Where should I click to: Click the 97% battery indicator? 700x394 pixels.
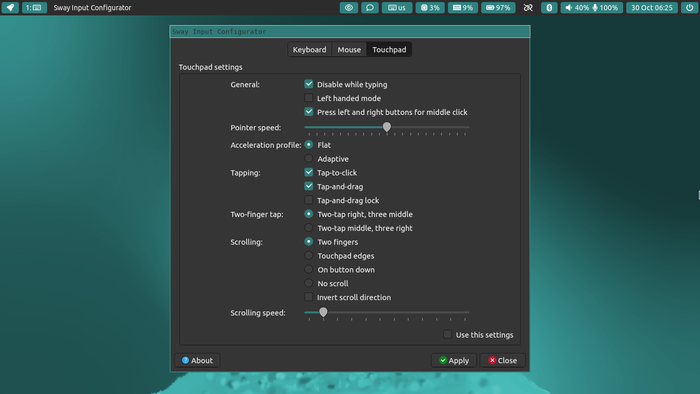pos(498,8)
